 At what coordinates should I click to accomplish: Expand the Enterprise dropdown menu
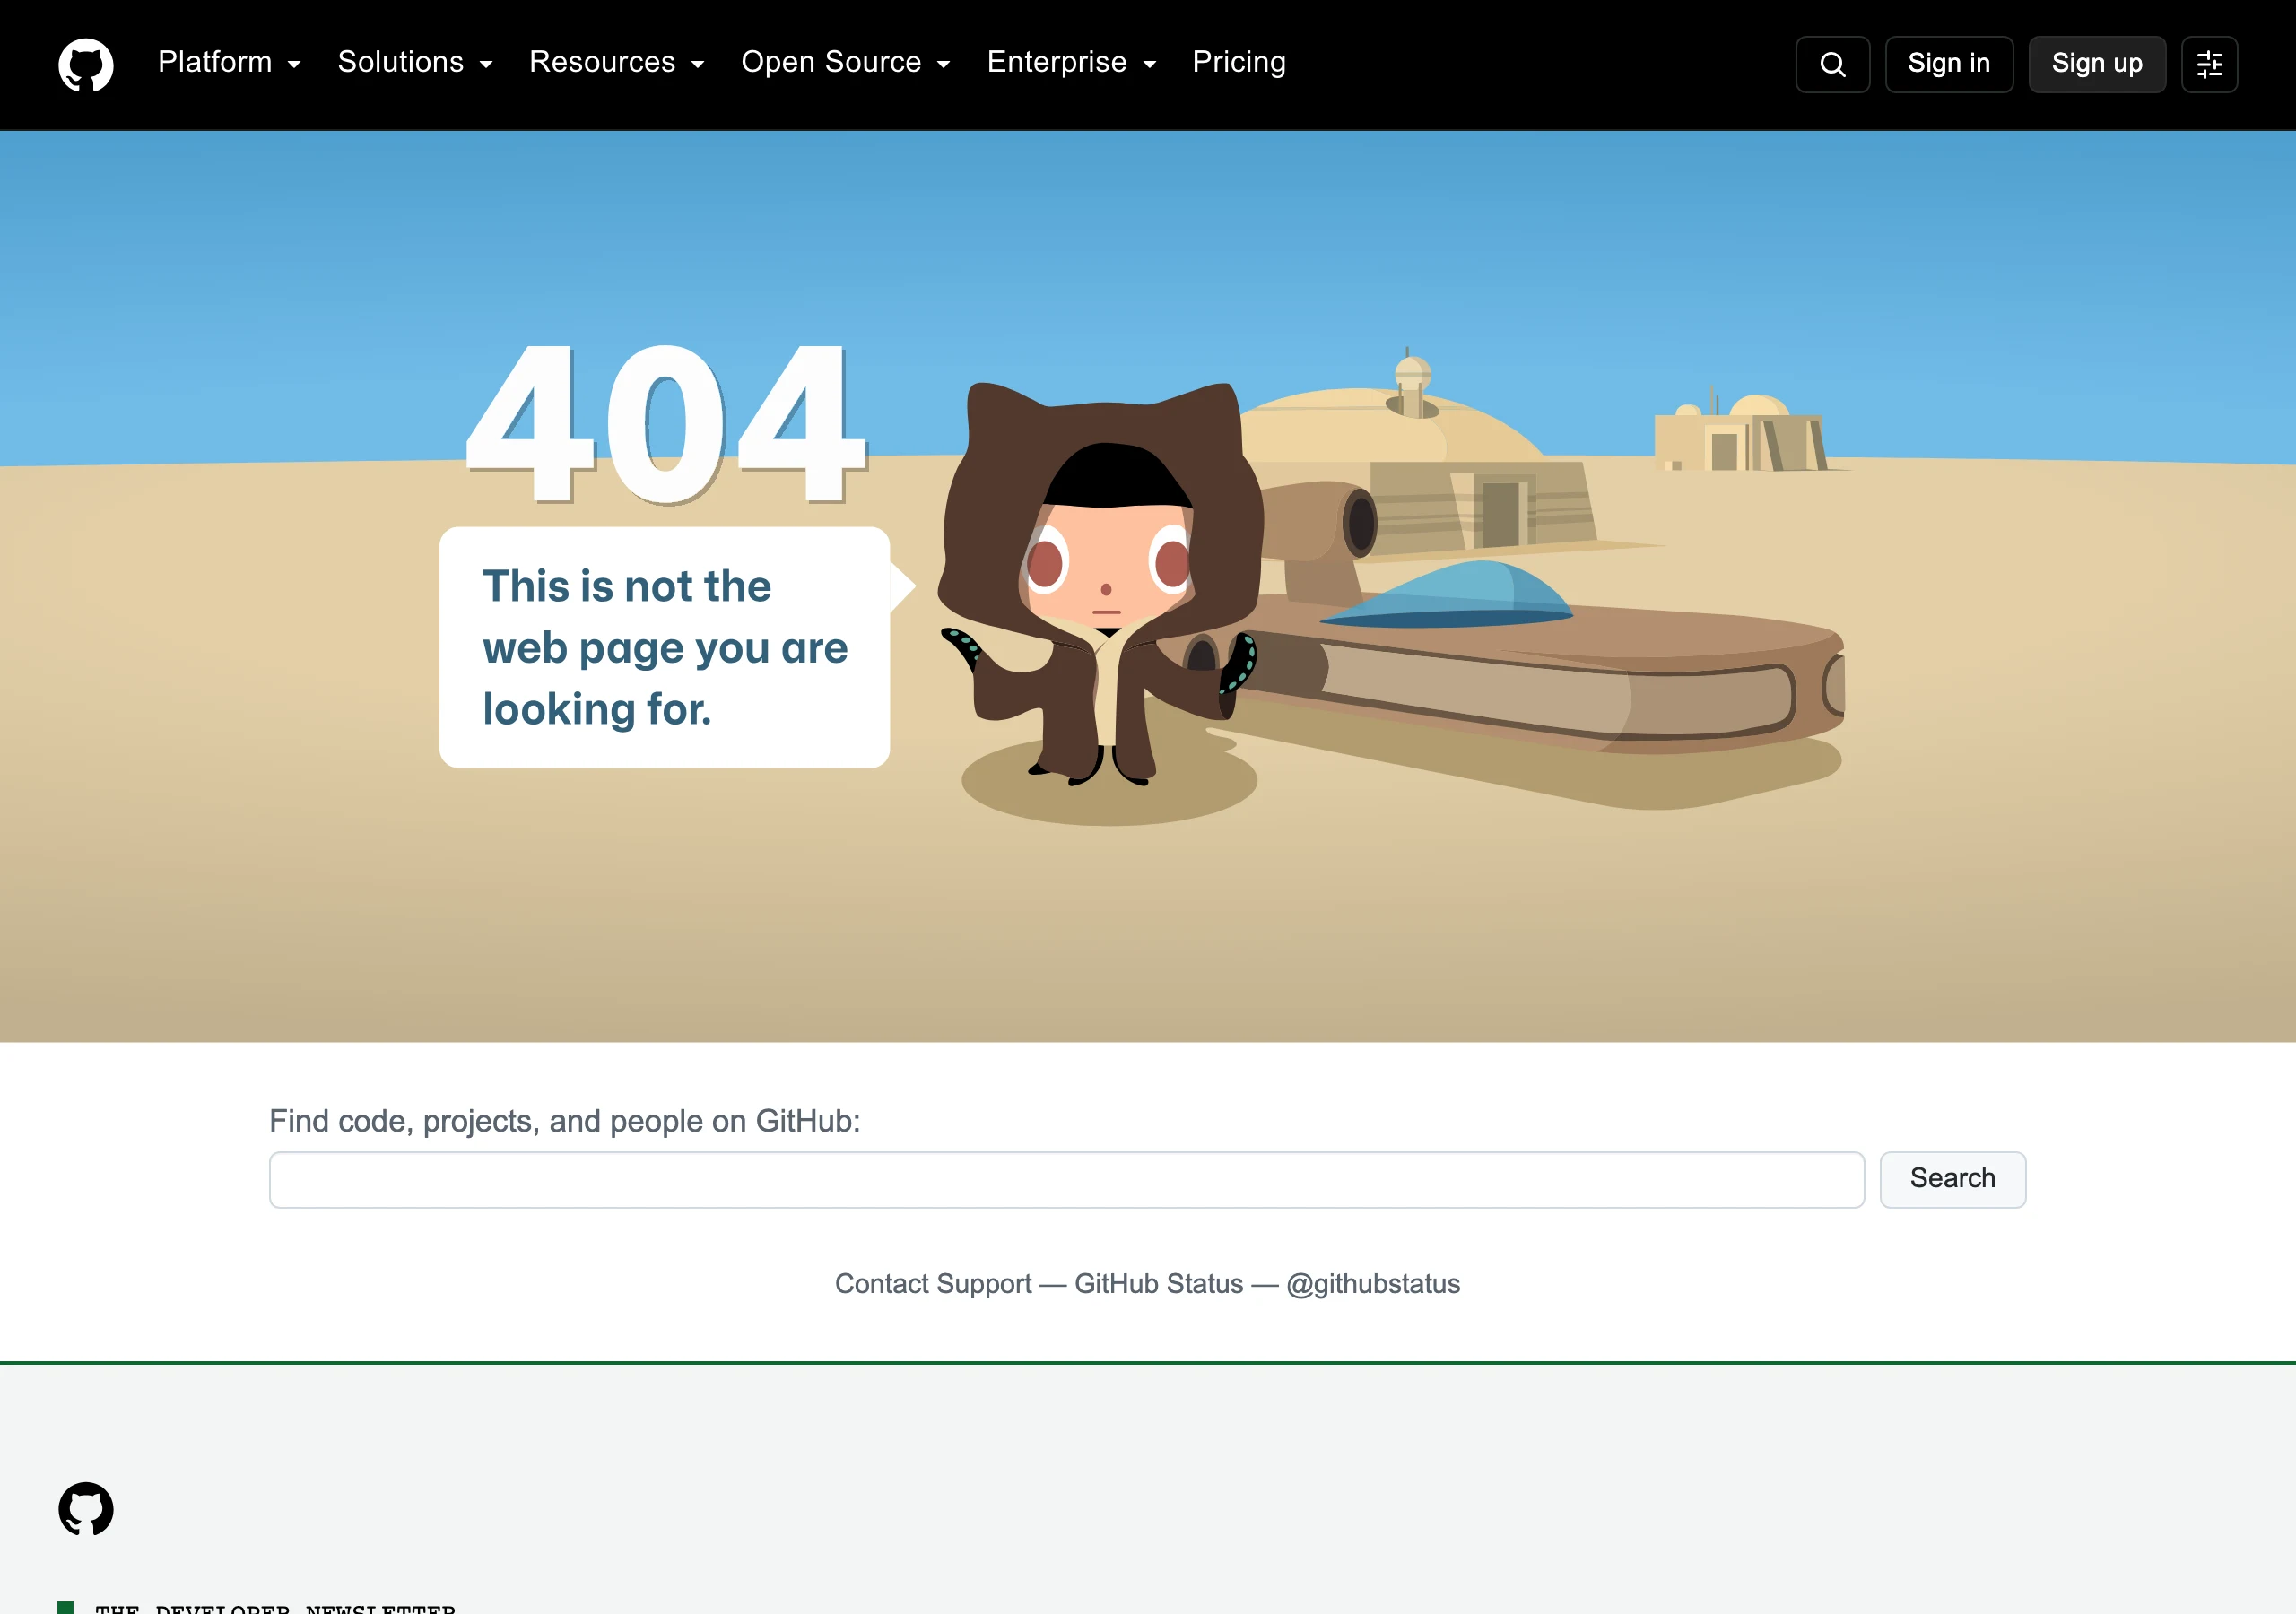click(1072, 62)
